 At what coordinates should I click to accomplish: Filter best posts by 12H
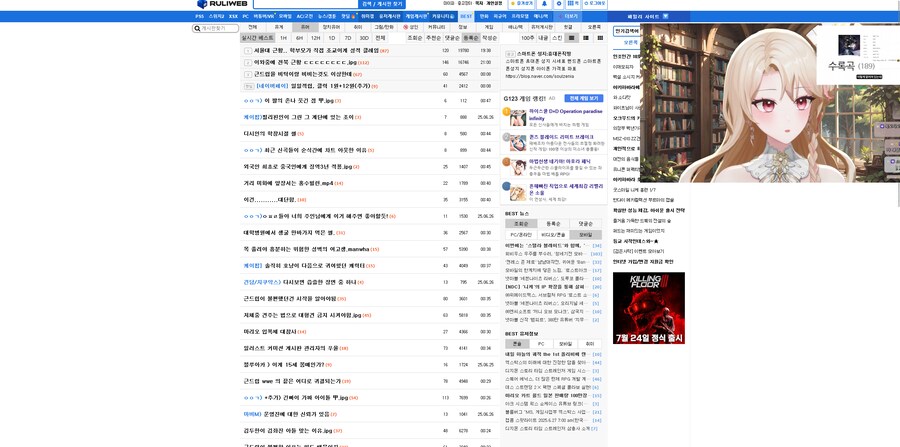click(315, 38)
